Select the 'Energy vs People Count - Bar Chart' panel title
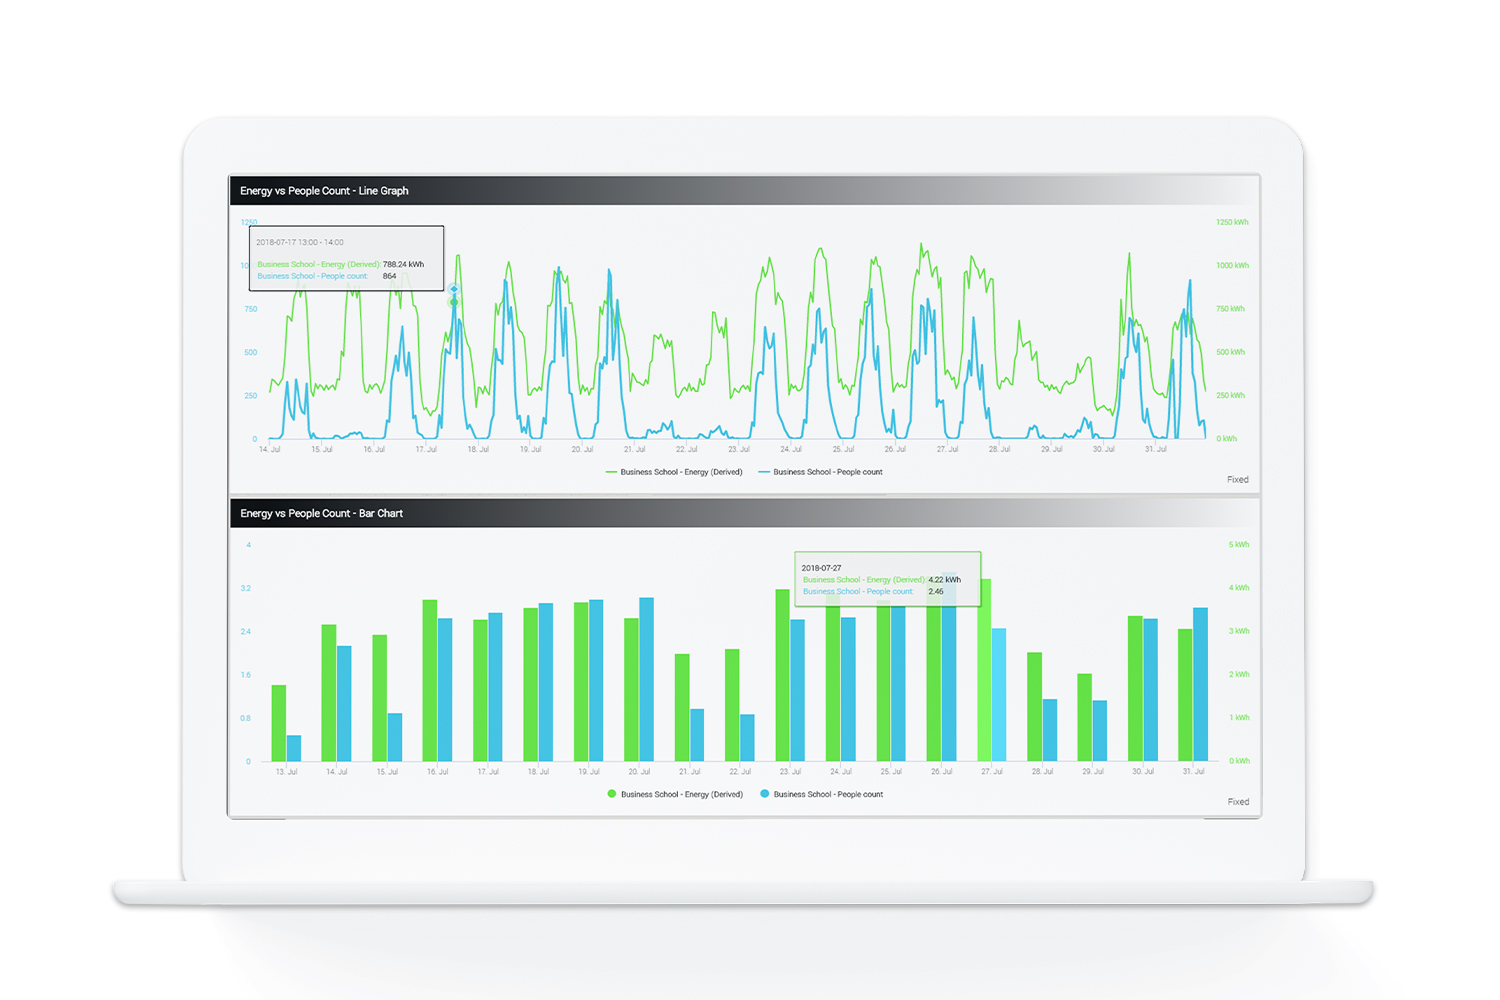 tap(321, 513)
